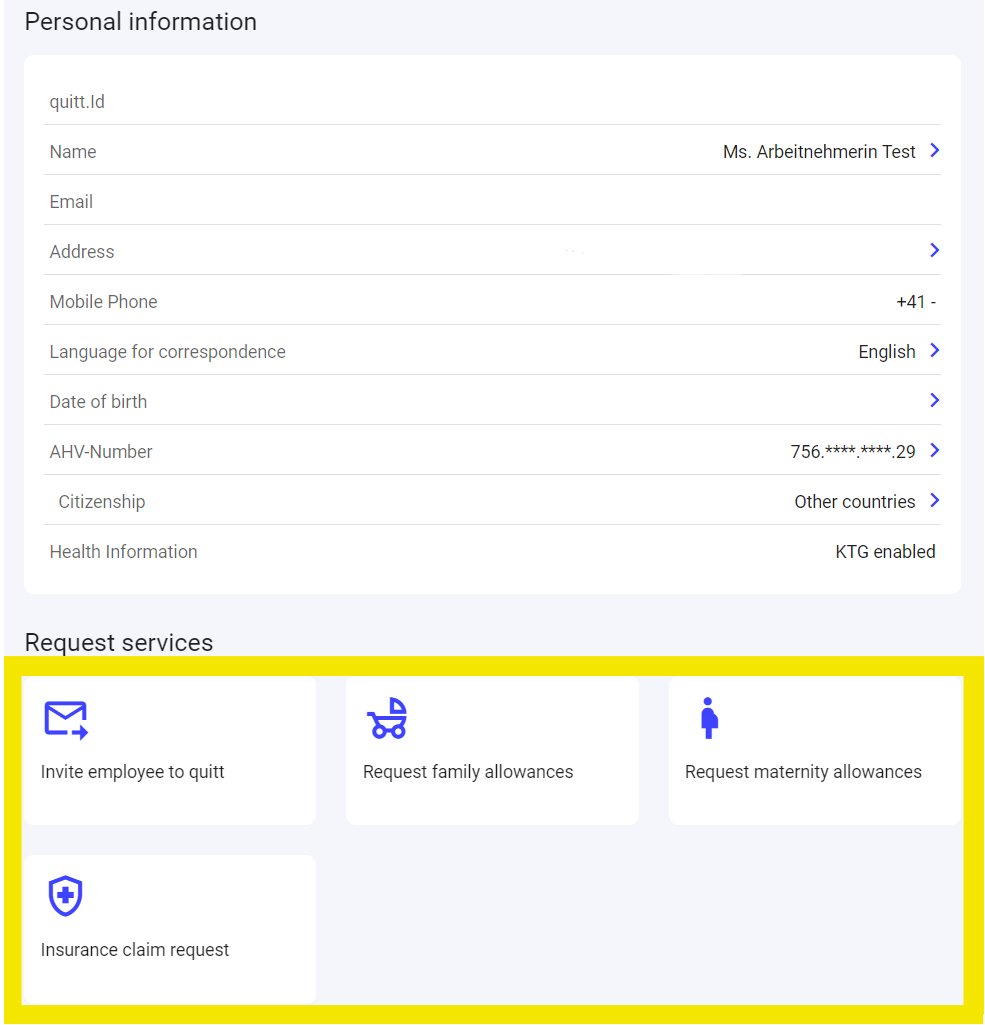985x1025 pixels.
Task: Open the AHV-Number details chevron
Action: (x=935, y=451)
